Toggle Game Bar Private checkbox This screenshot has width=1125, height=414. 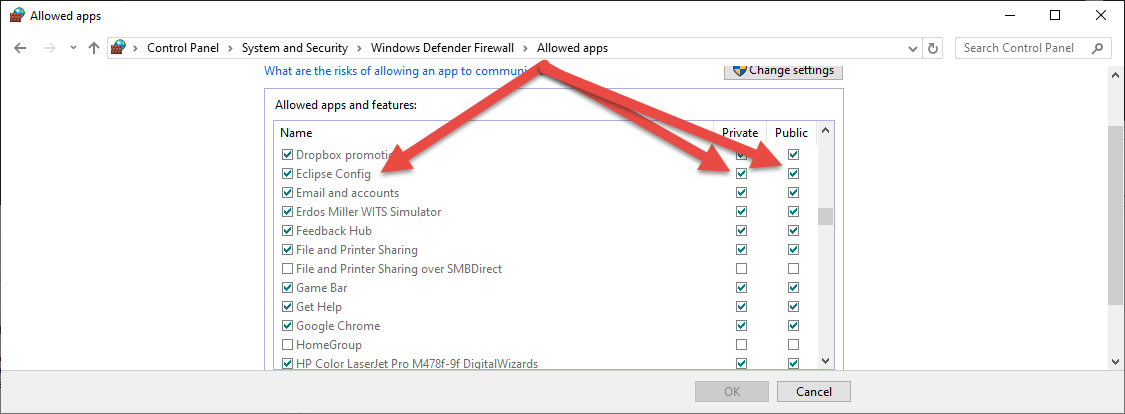(741, 288)
